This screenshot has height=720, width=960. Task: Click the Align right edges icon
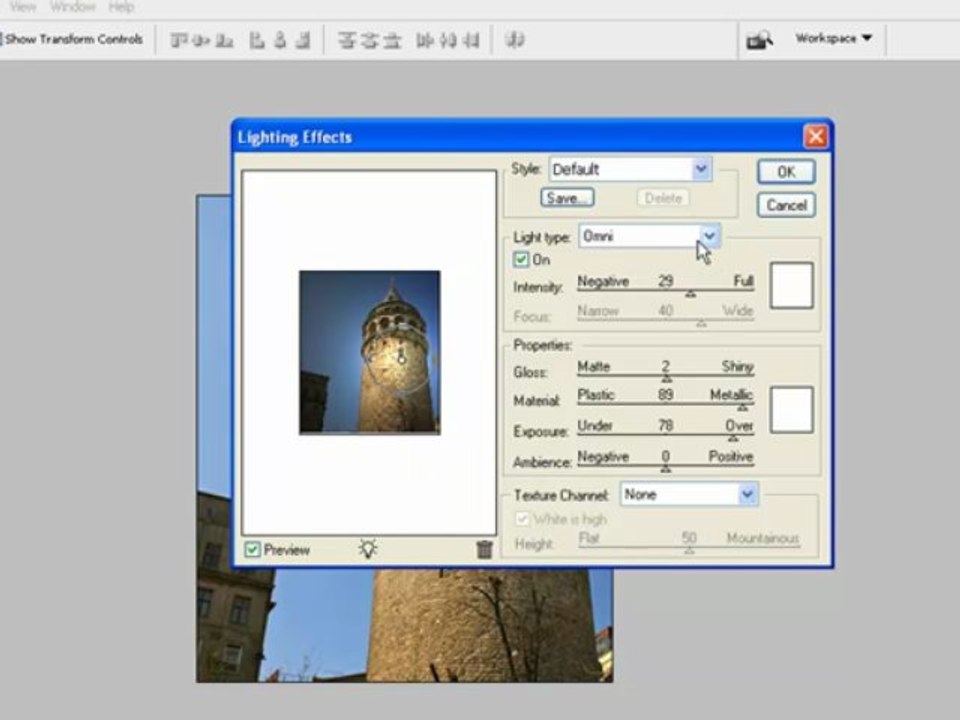(x=302, y=40)
